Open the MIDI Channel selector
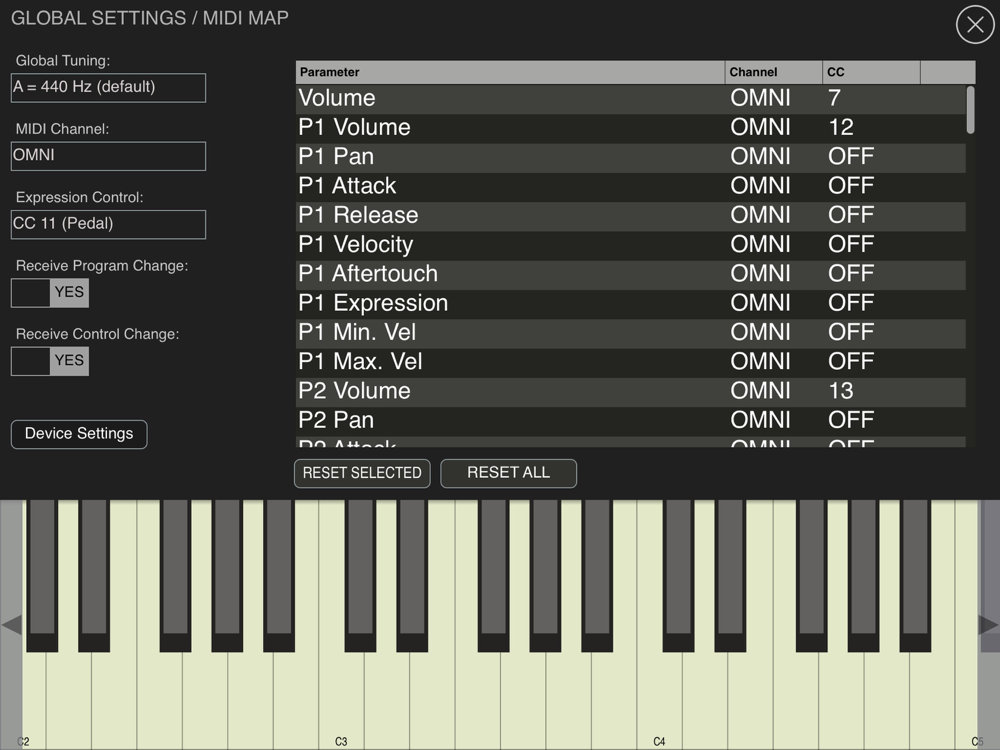Viewport: 1000px width, 750px height. 108,156
